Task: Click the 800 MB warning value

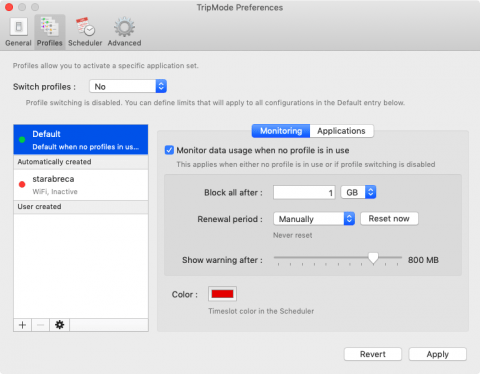Action: (x=423, y=260)
